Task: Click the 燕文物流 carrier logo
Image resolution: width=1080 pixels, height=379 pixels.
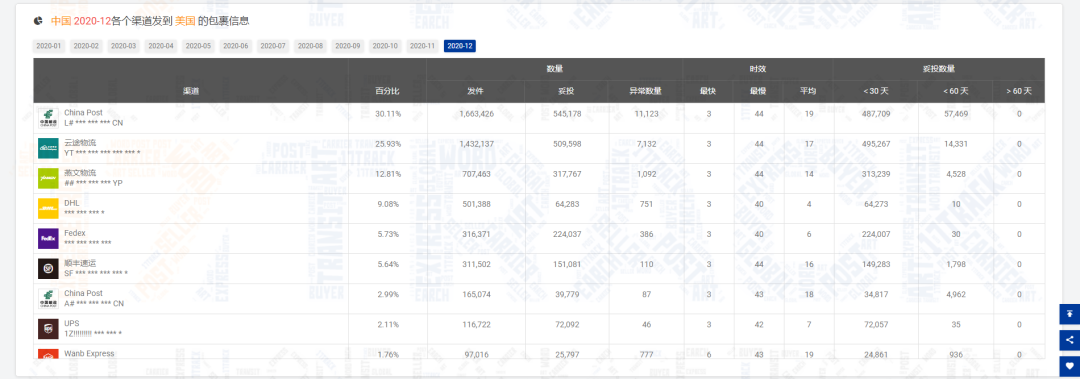Action: 48,178
